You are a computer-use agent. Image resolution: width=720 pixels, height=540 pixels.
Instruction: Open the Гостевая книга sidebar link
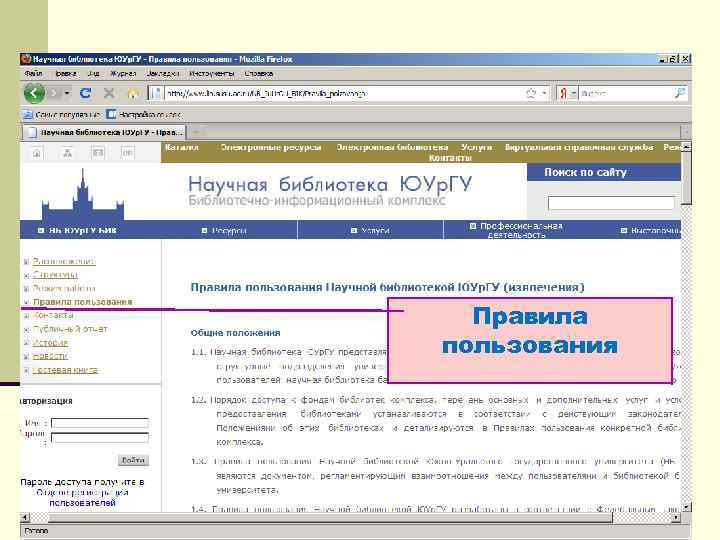point(65,370)
